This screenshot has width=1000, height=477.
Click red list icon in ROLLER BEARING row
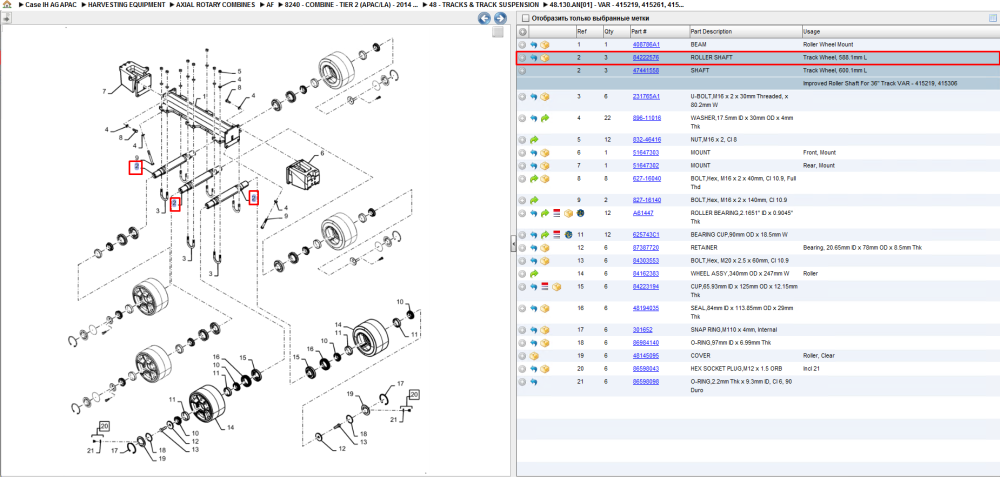pyautogui.click(x=556, y=213)
